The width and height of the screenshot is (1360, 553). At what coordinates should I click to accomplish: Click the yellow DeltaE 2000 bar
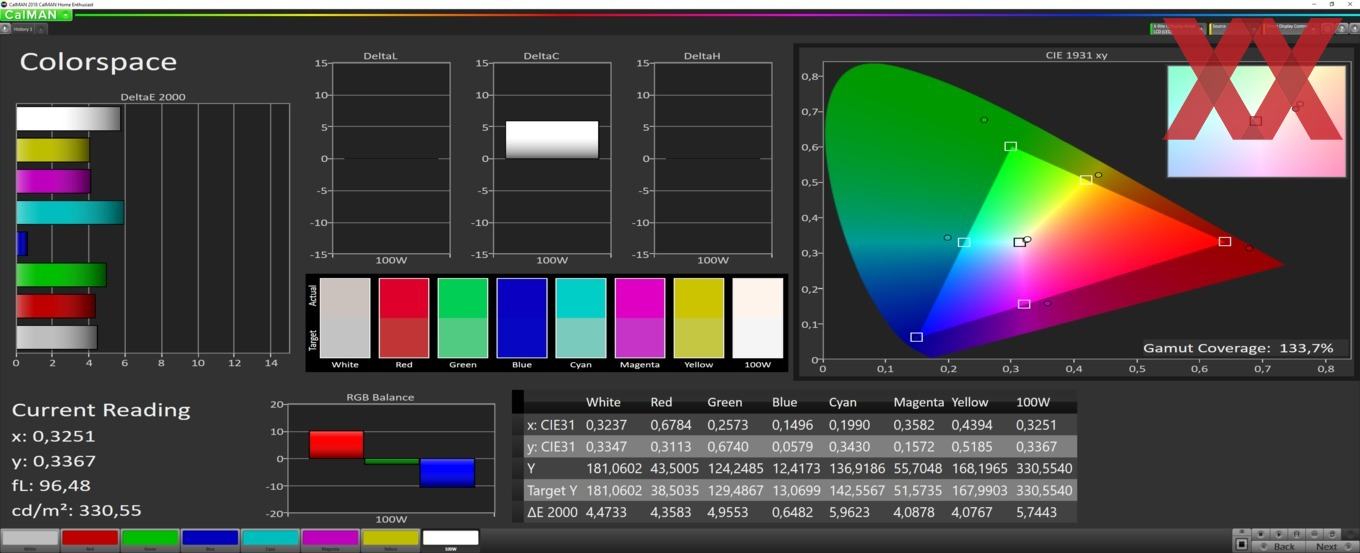tap(53, 150)
